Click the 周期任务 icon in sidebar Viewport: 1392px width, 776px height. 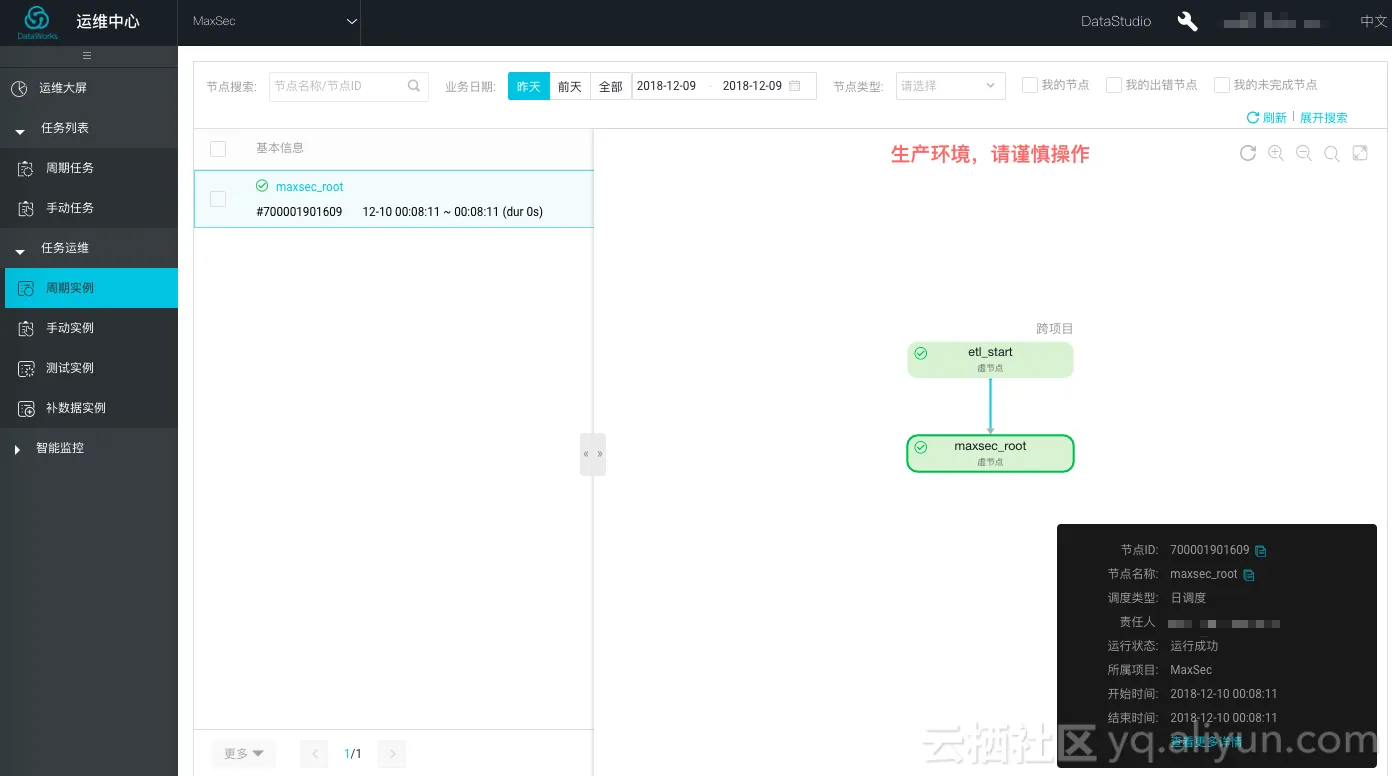(x=26, y=168)
